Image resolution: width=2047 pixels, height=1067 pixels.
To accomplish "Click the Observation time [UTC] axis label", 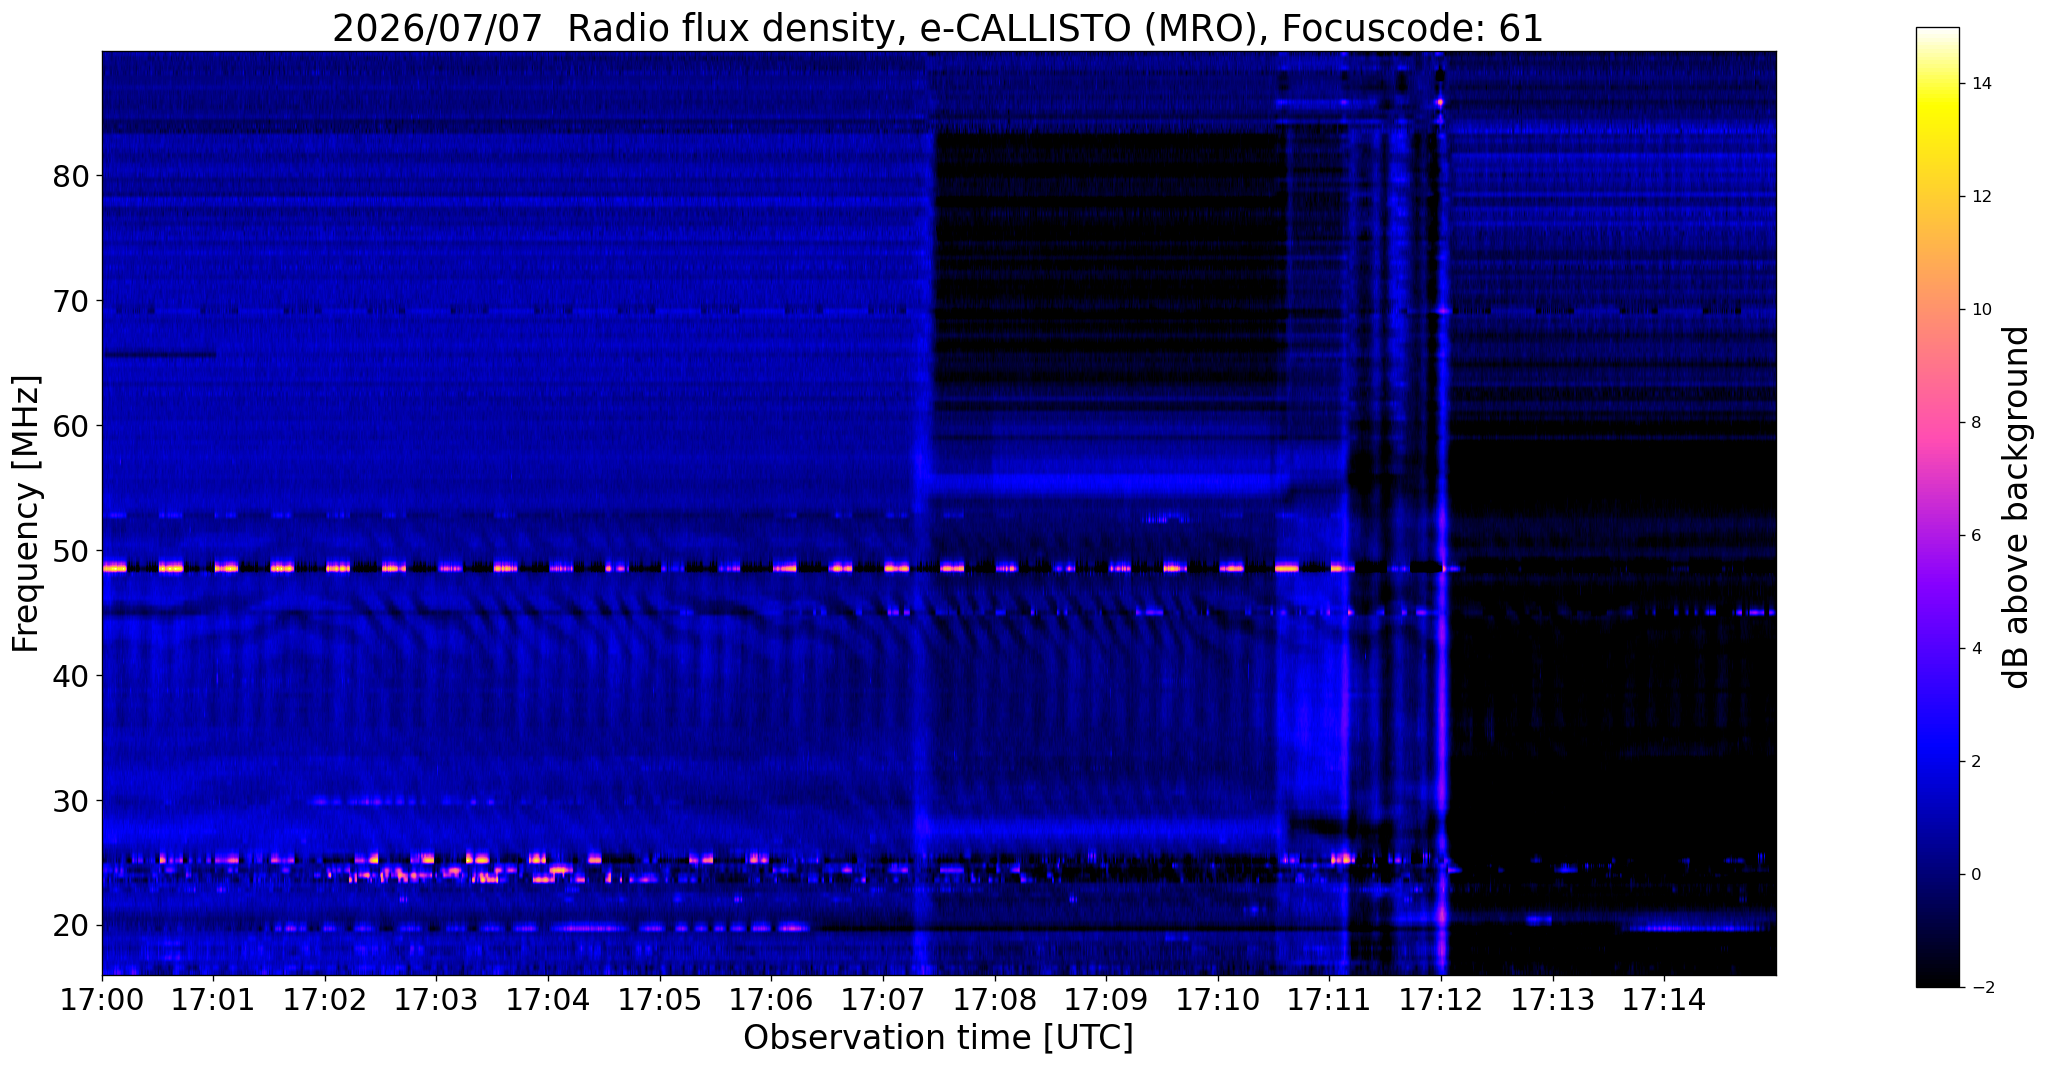I will (x=938, y=1038).
